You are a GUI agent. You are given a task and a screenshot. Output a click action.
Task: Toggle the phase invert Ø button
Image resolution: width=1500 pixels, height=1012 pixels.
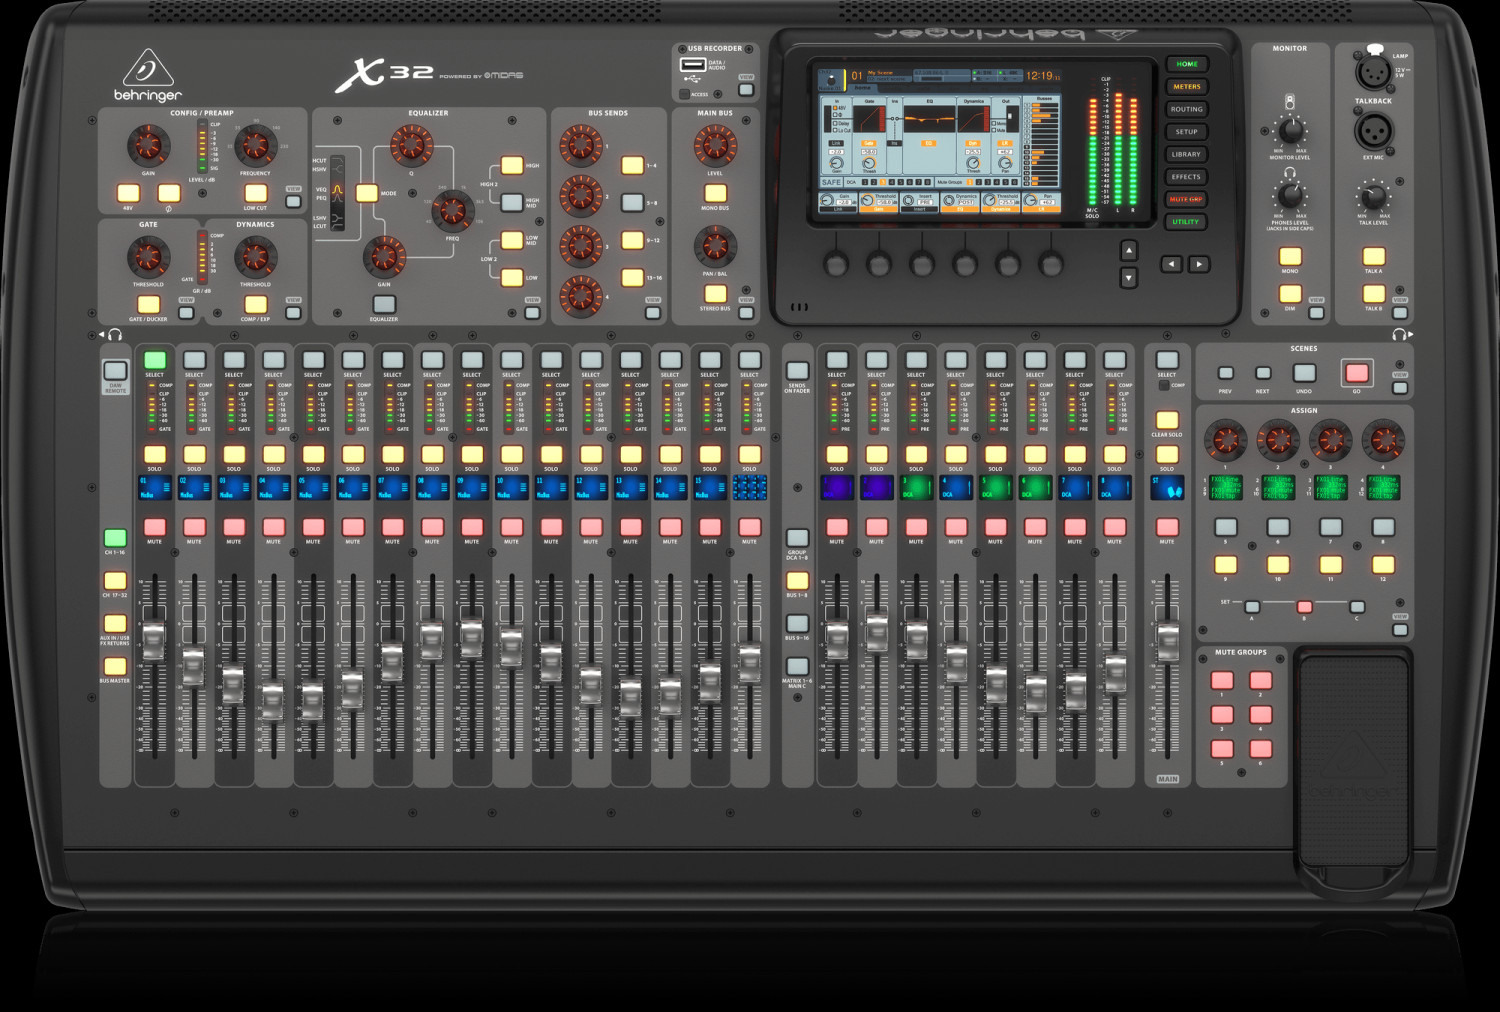169,193
